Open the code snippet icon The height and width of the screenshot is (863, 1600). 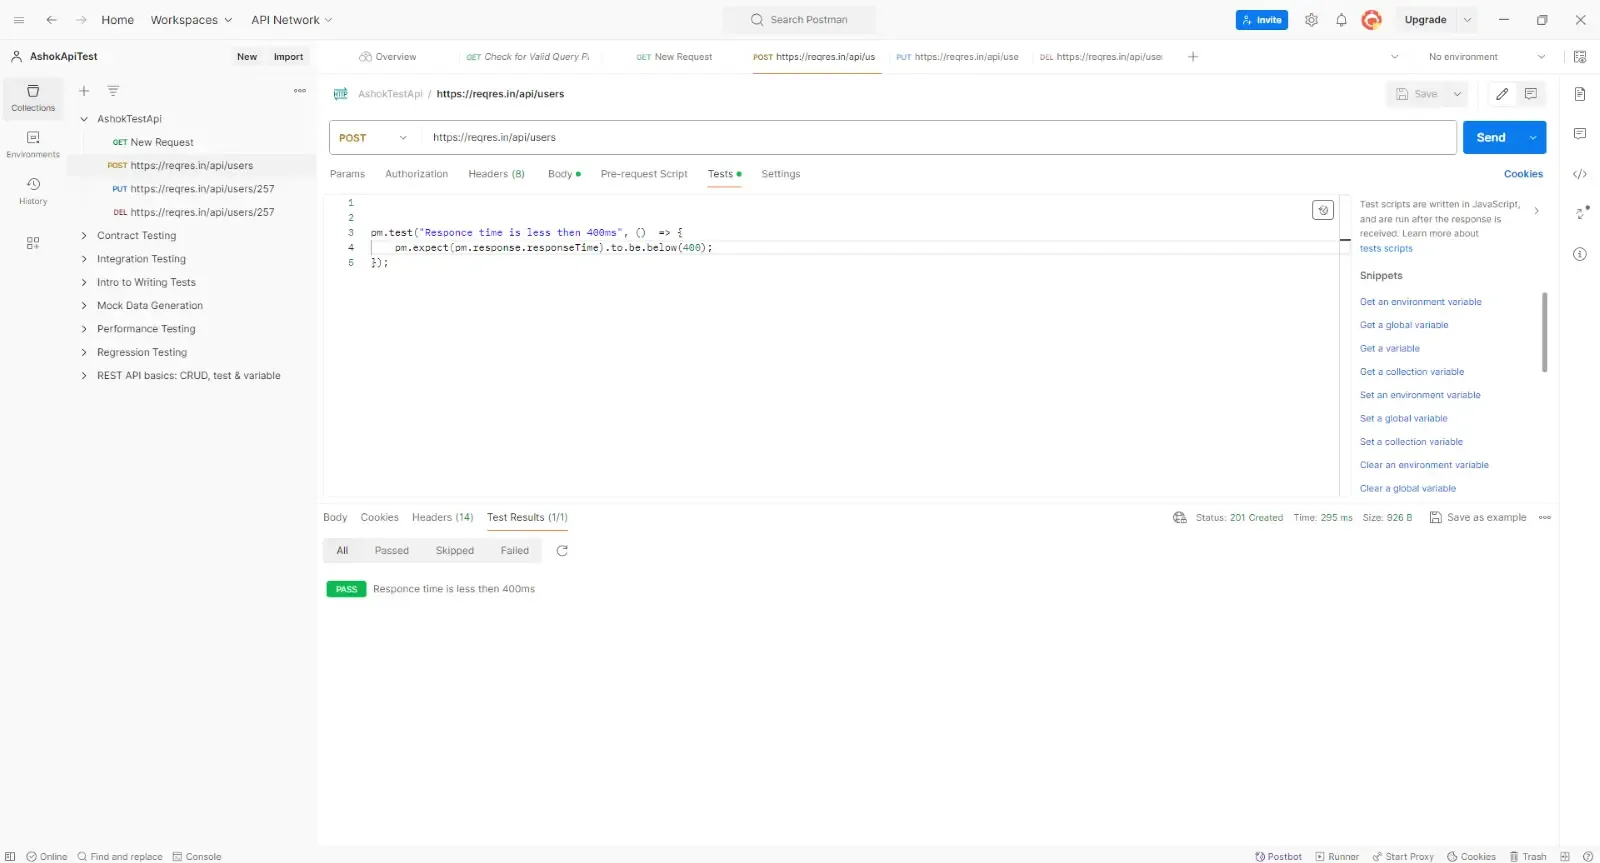(x=1580, y=174)
